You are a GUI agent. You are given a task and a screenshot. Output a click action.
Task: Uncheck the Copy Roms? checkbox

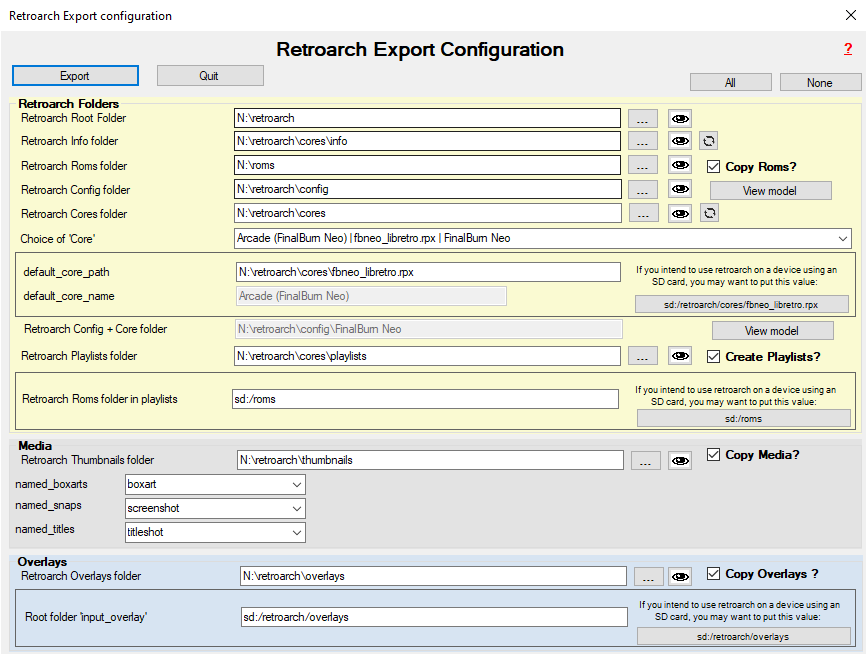coord(714,167)
